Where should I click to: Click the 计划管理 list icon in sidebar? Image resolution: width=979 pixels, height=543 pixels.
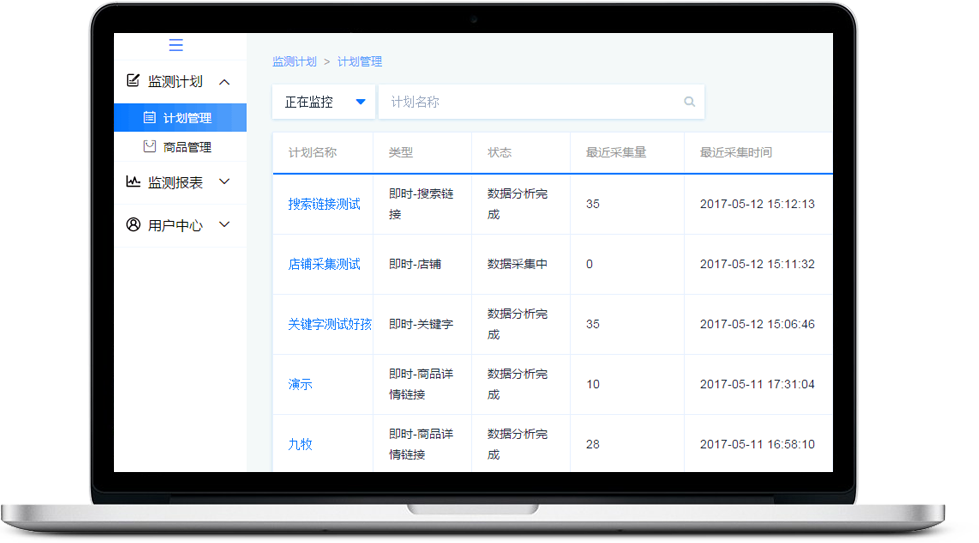coord(150,118)
